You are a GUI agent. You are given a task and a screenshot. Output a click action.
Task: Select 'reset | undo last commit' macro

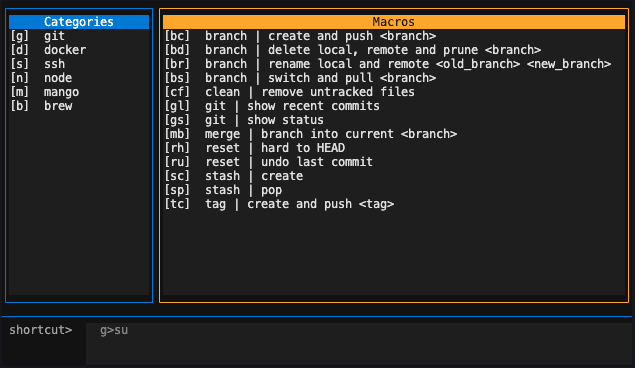coord(394,162)
